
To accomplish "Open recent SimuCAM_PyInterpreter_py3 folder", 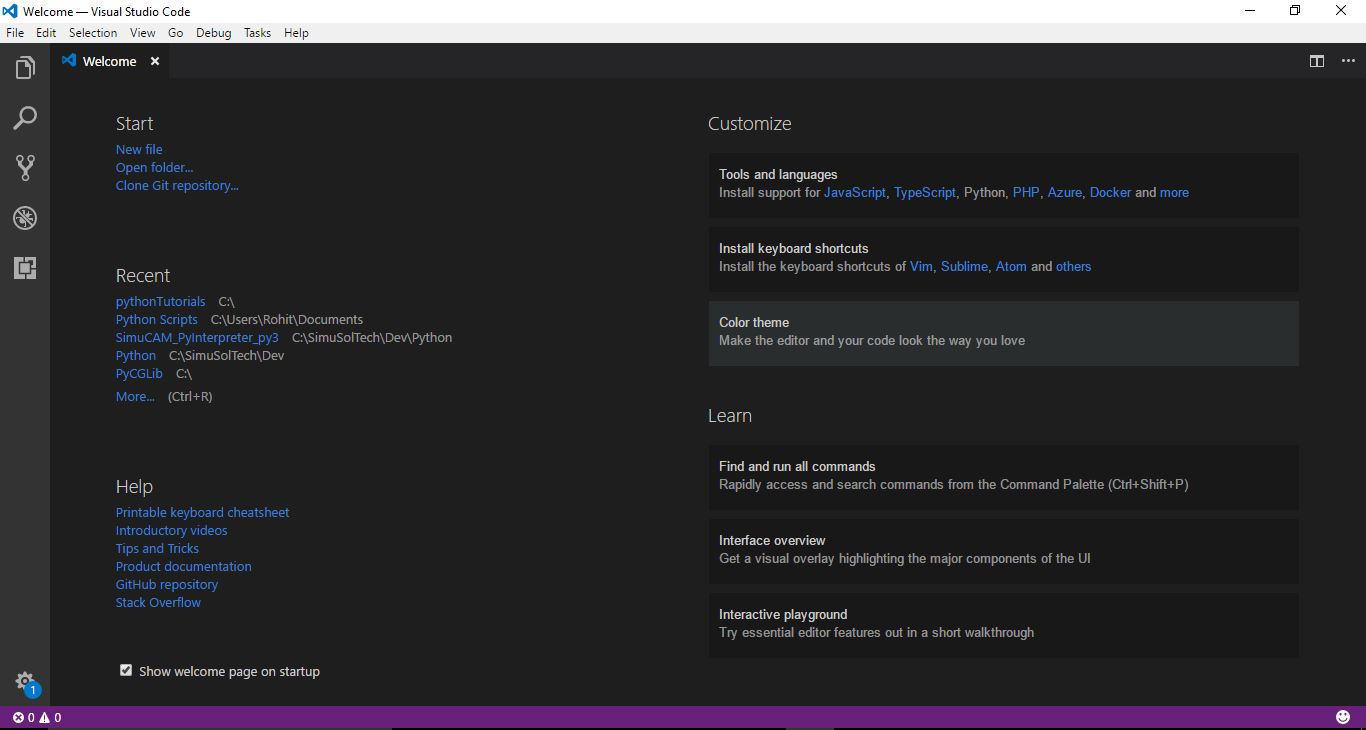I will [x=197, y=337].
